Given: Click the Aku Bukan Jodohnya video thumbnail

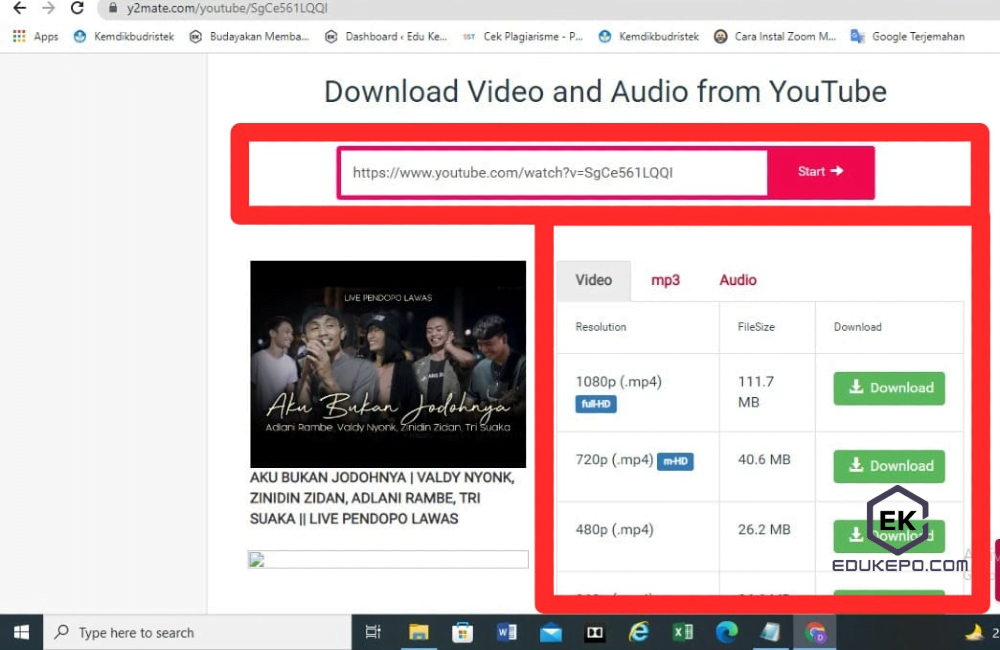Looking at the screenshot, I should [x=387, y=364].
